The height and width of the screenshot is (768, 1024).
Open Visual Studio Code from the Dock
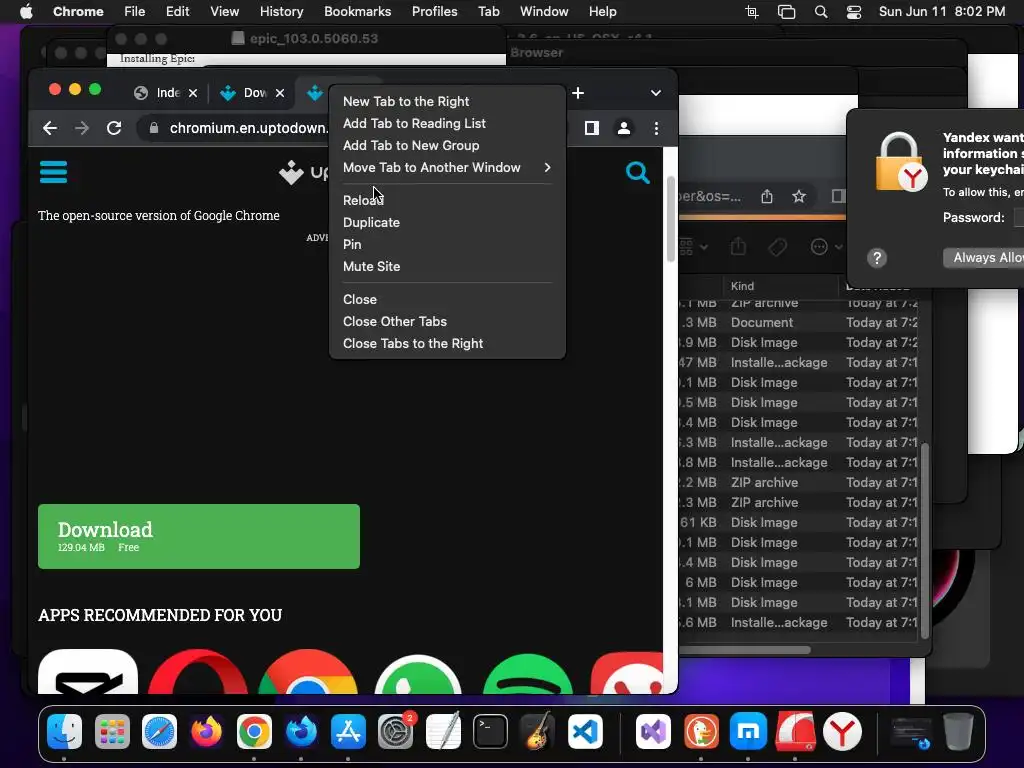(585, 731)
